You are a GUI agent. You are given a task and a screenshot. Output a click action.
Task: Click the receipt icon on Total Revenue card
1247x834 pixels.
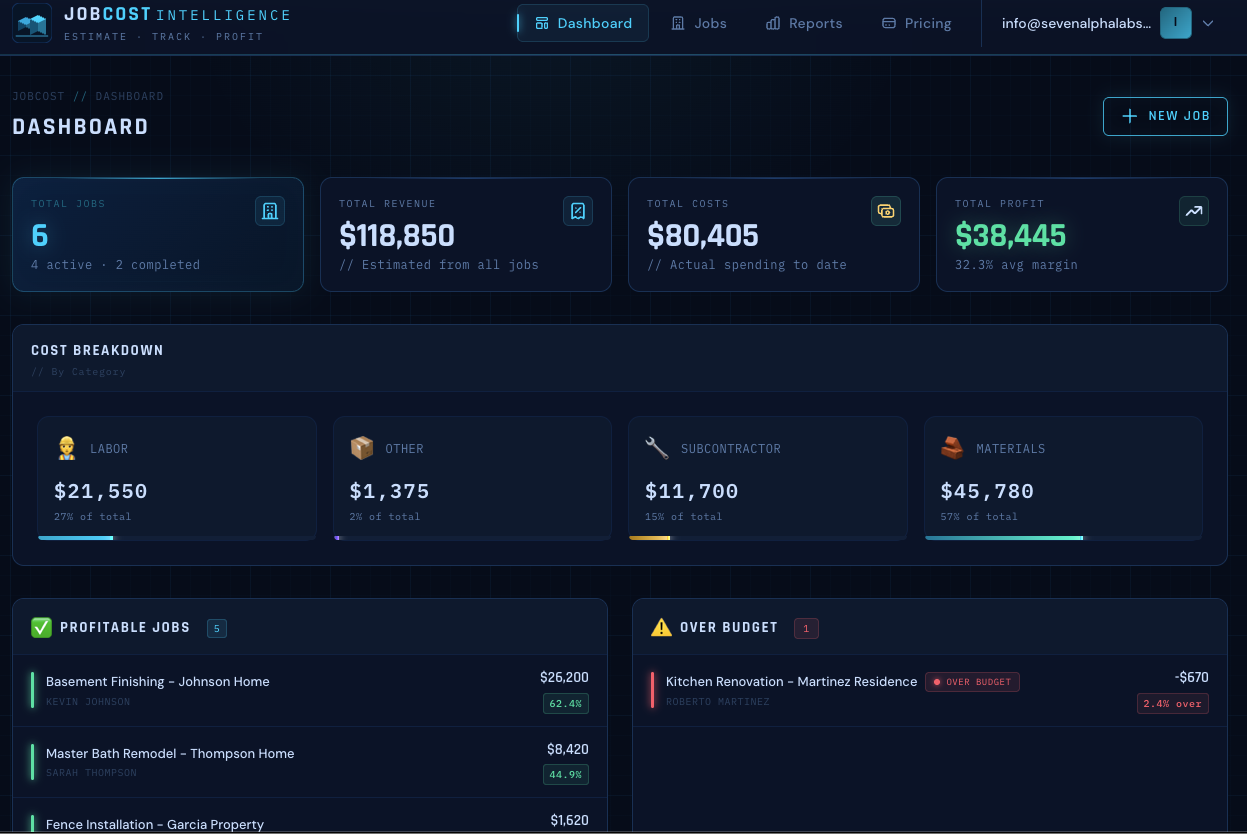click(578, 211)
